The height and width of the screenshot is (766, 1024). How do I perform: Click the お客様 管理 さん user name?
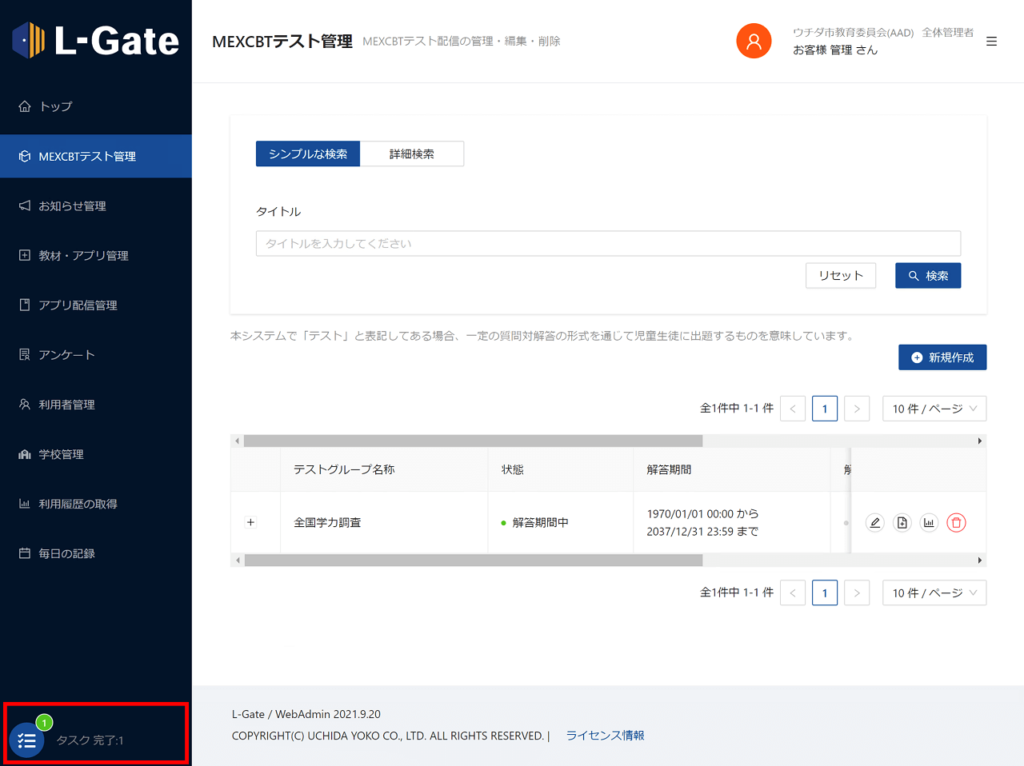pyautogui.click(x=835, y=50)
